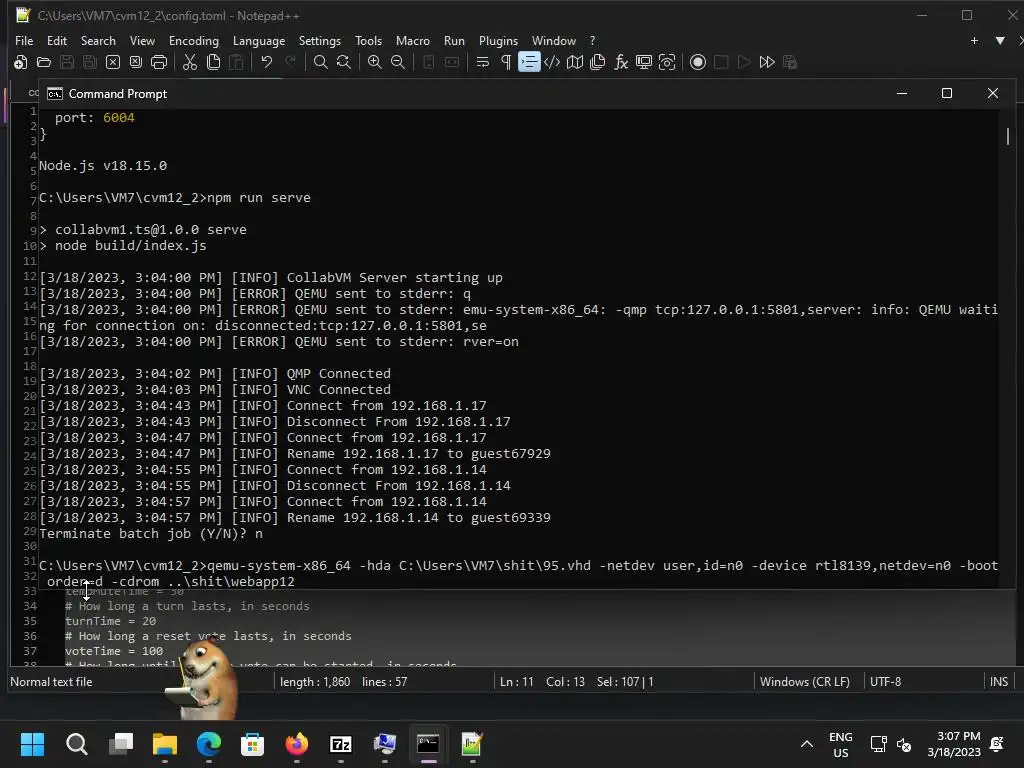The height and width of the screenshot is (768, 1024).
Task: Click the Command Prompt scrollbar thumb
Action: coord(1008,136)
